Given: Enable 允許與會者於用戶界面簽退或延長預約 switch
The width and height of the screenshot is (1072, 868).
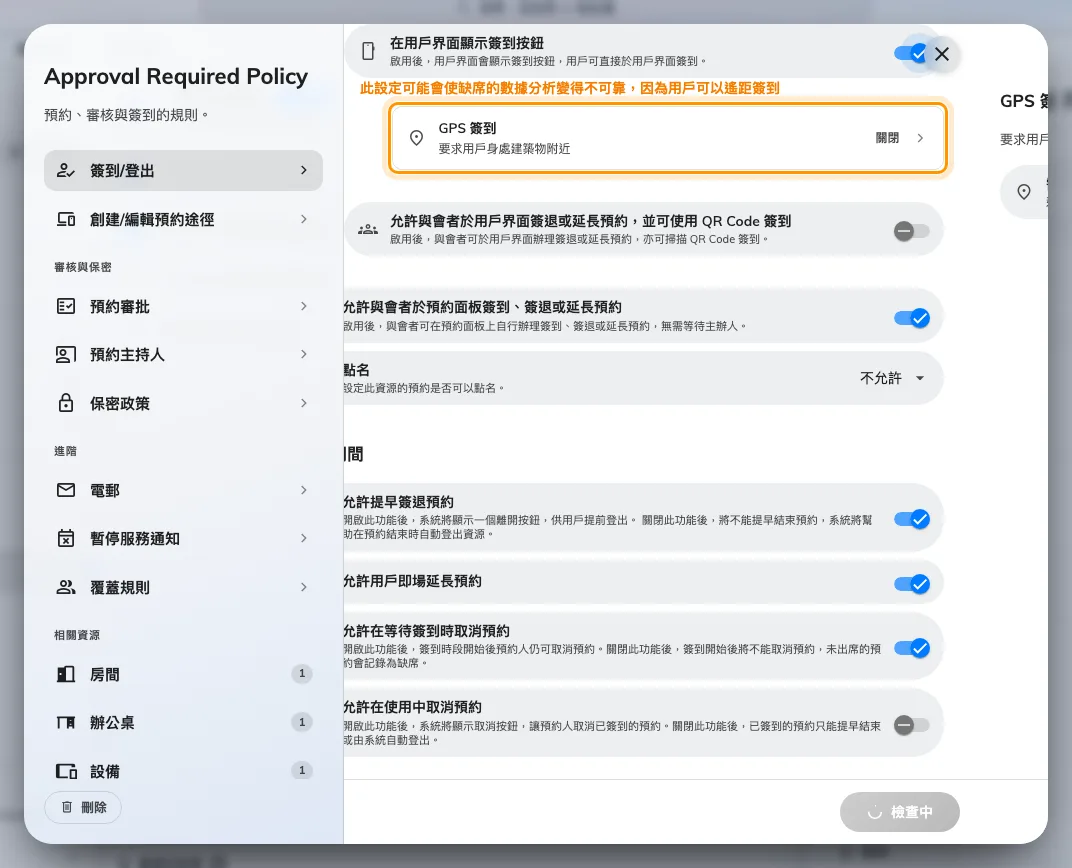Looking at the screenshot, I should coord(912,231).
